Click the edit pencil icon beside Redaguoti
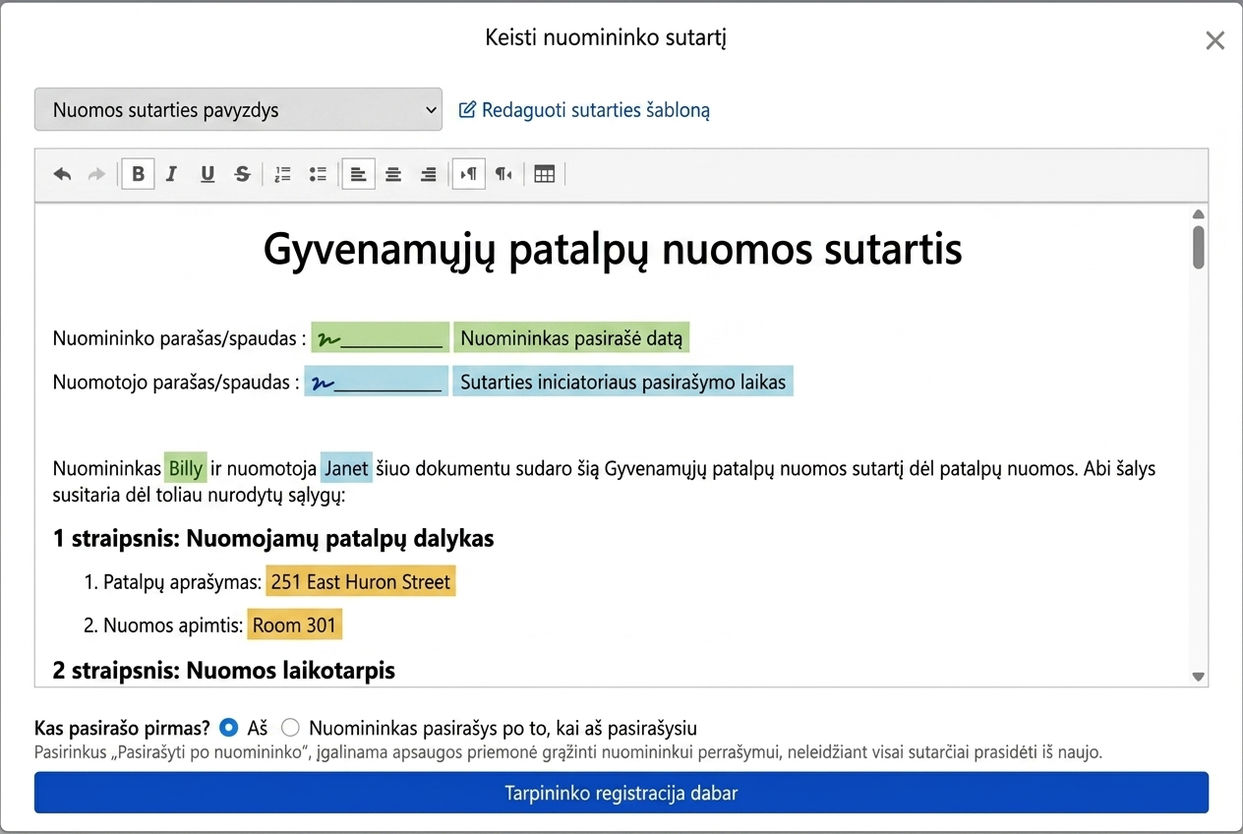 tap(467, 110)
